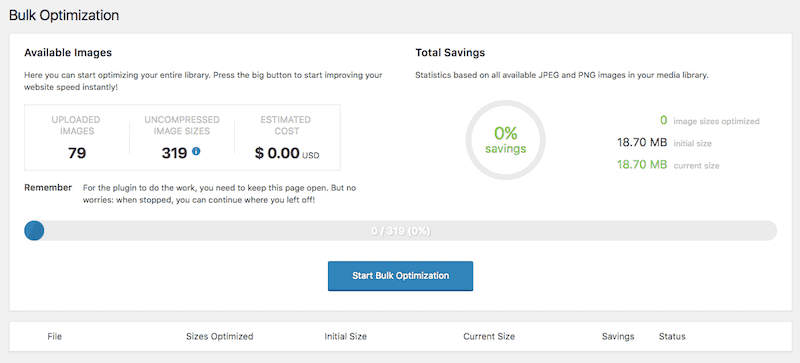The width and height of the screenshot is (800, 363).
Task: Click the 0% savings circle chart
Action: pyautogui.click(x=506, y=140)
